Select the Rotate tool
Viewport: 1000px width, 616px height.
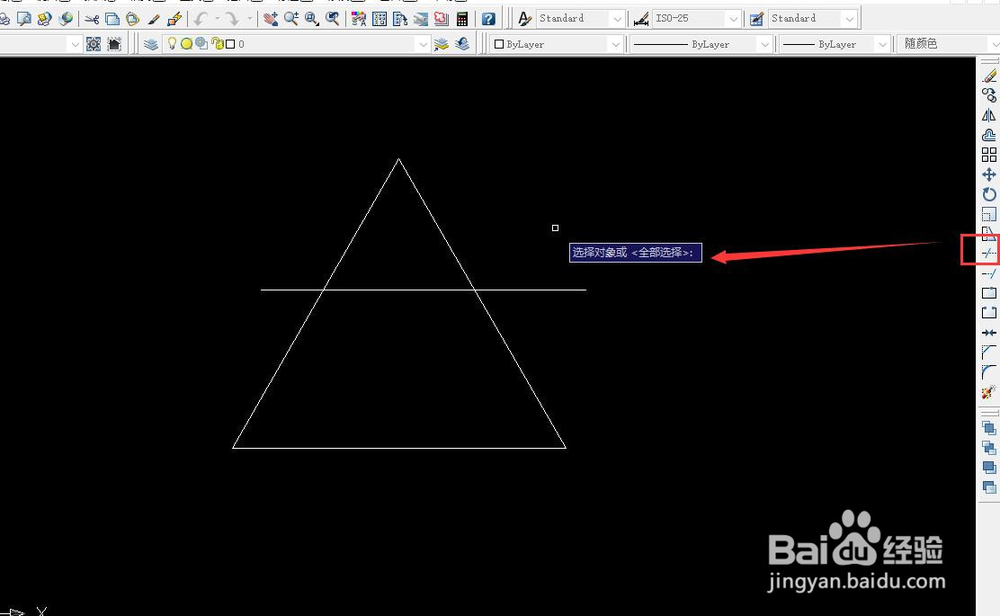point(989,194)
